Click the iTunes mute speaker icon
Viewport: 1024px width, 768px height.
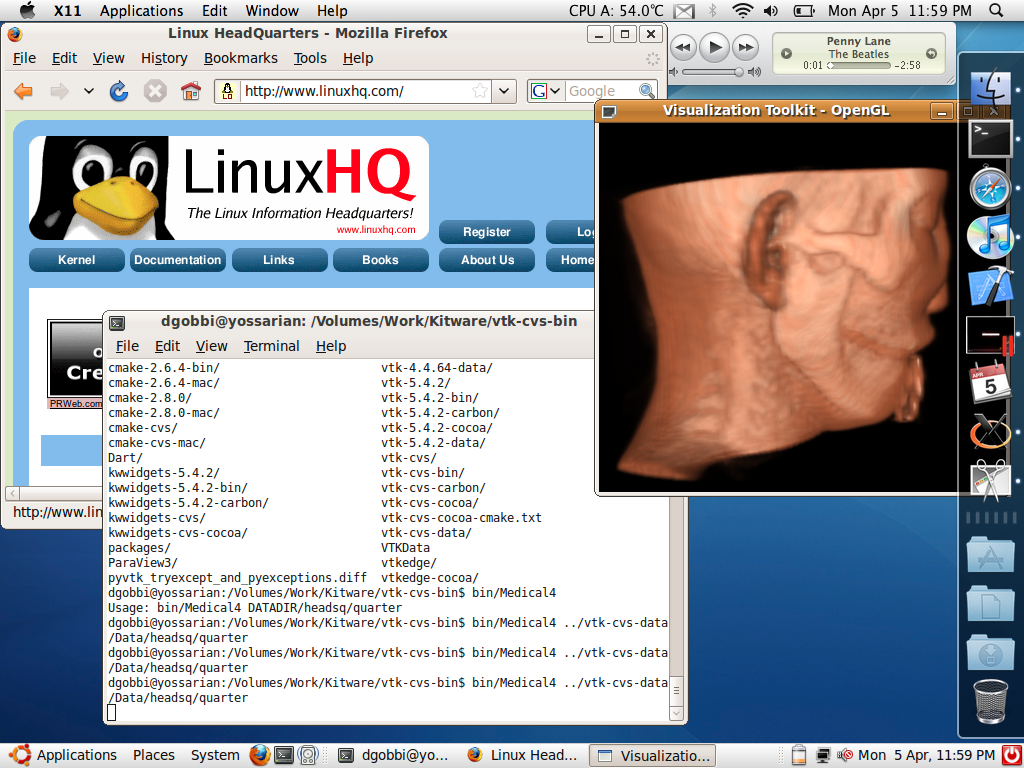click(x=674, y=72)
